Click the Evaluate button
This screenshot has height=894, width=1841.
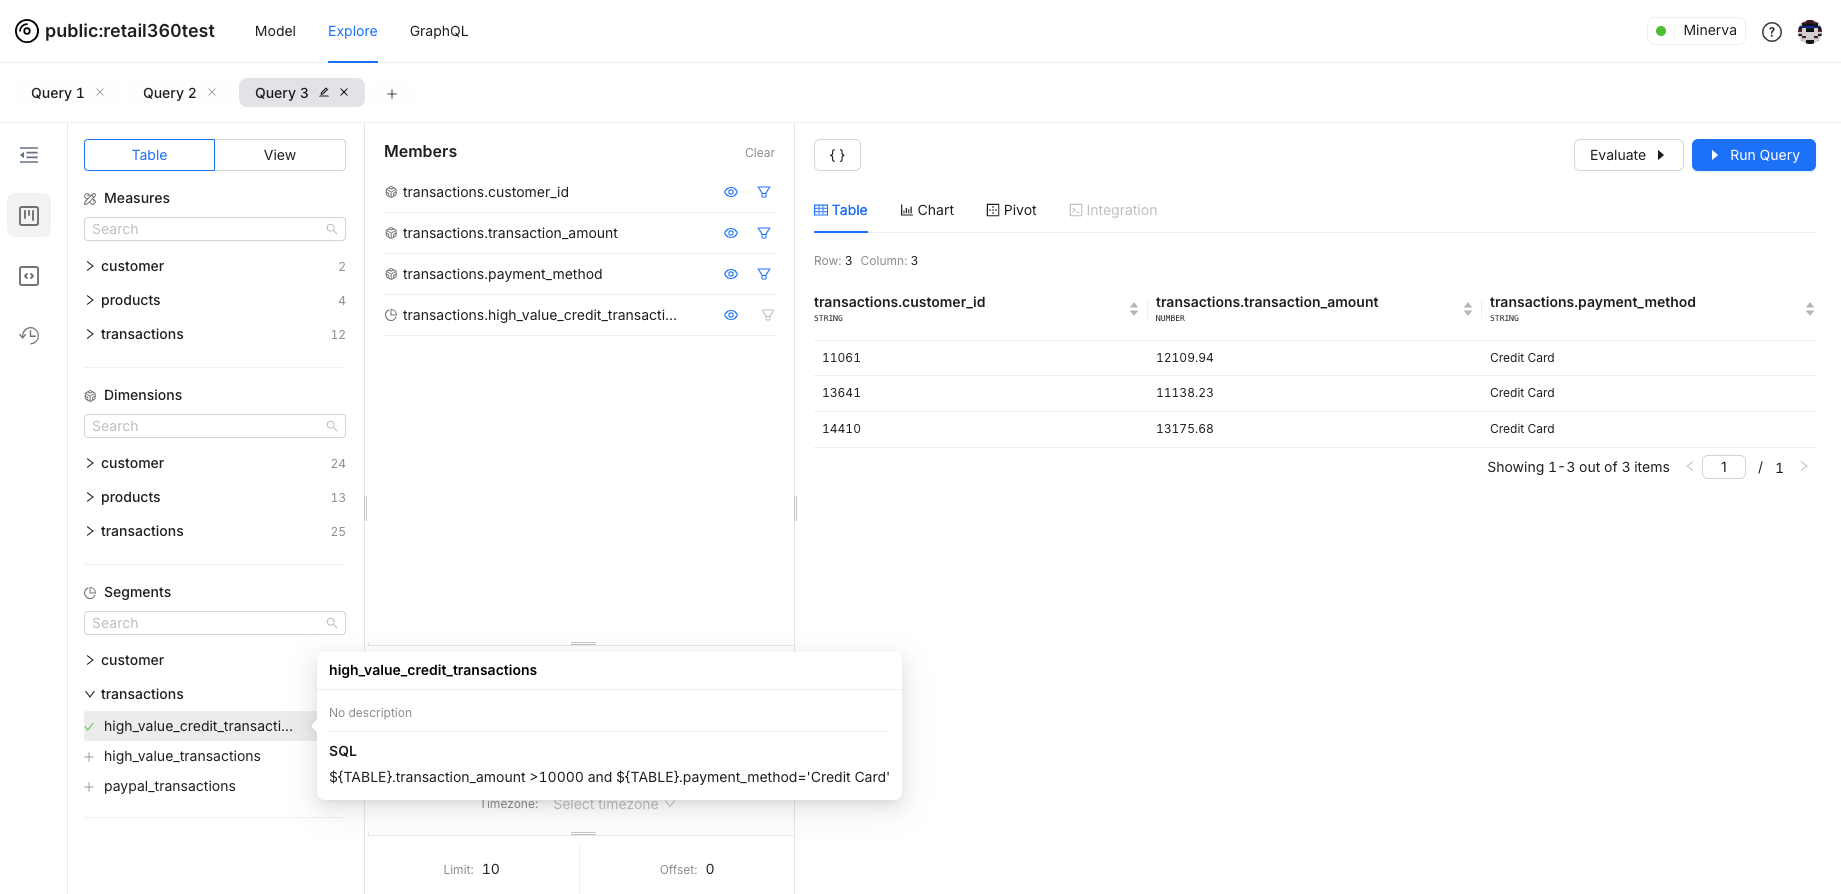click(x=1628, y=155)
